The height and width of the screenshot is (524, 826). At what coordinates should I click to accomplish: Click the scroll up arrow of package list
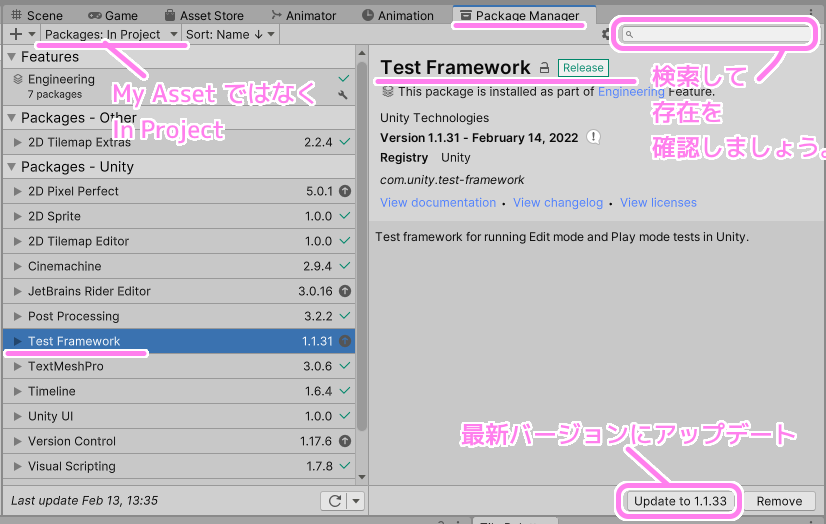coord(361,53)
